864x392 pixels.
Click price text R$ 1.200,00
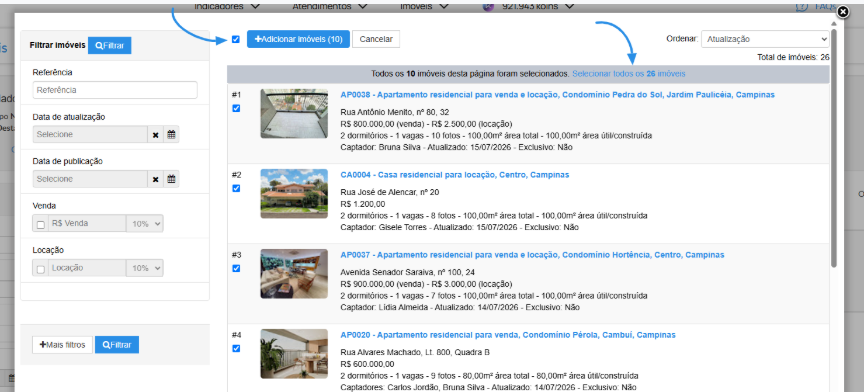(363, 203)
